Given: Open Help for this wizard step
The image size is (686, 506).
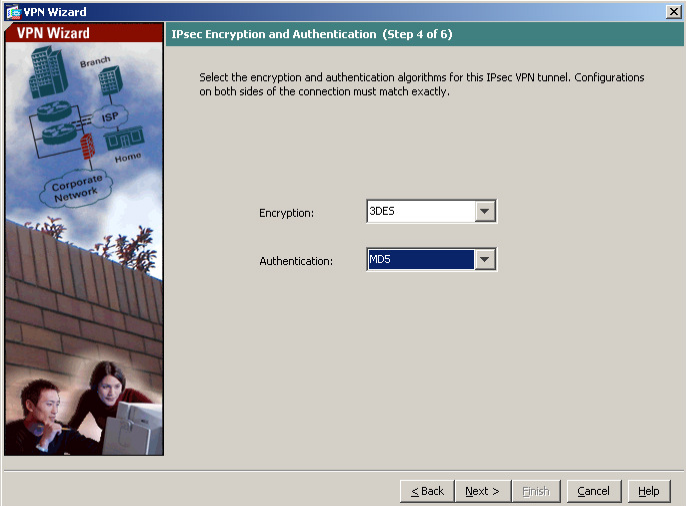Looking at the screenshot, I should tap(649, 491).
